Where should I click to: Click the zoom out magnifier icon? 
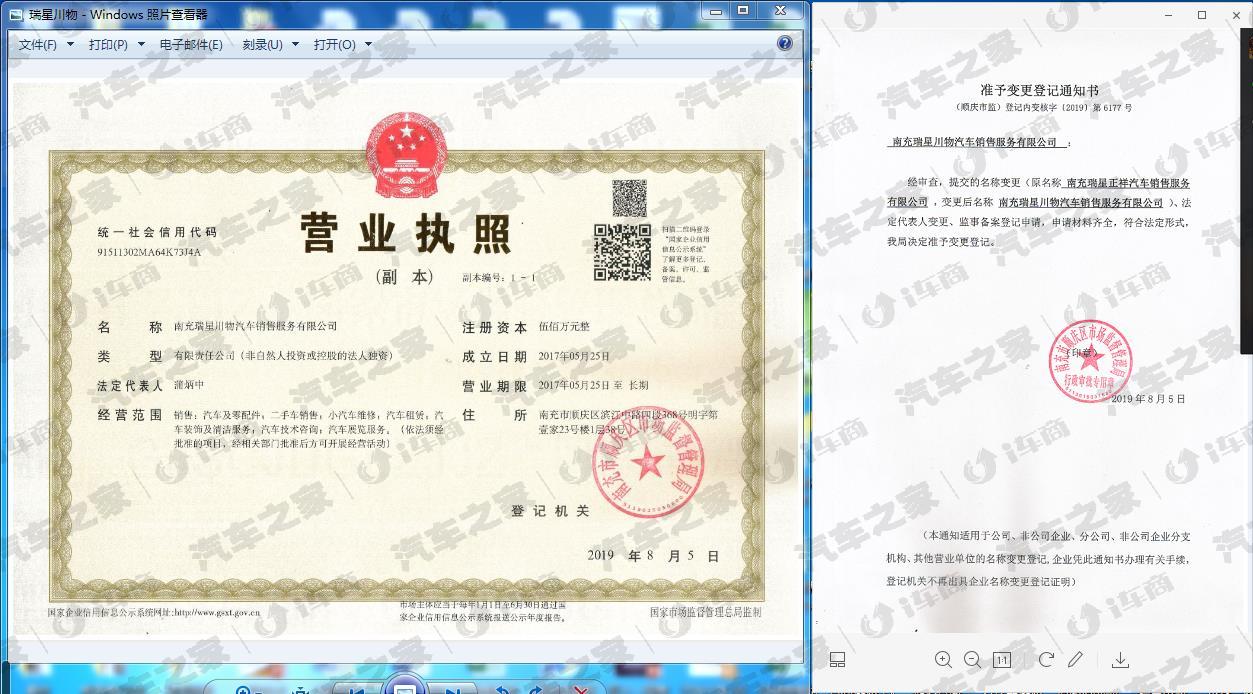pos(972,659)
